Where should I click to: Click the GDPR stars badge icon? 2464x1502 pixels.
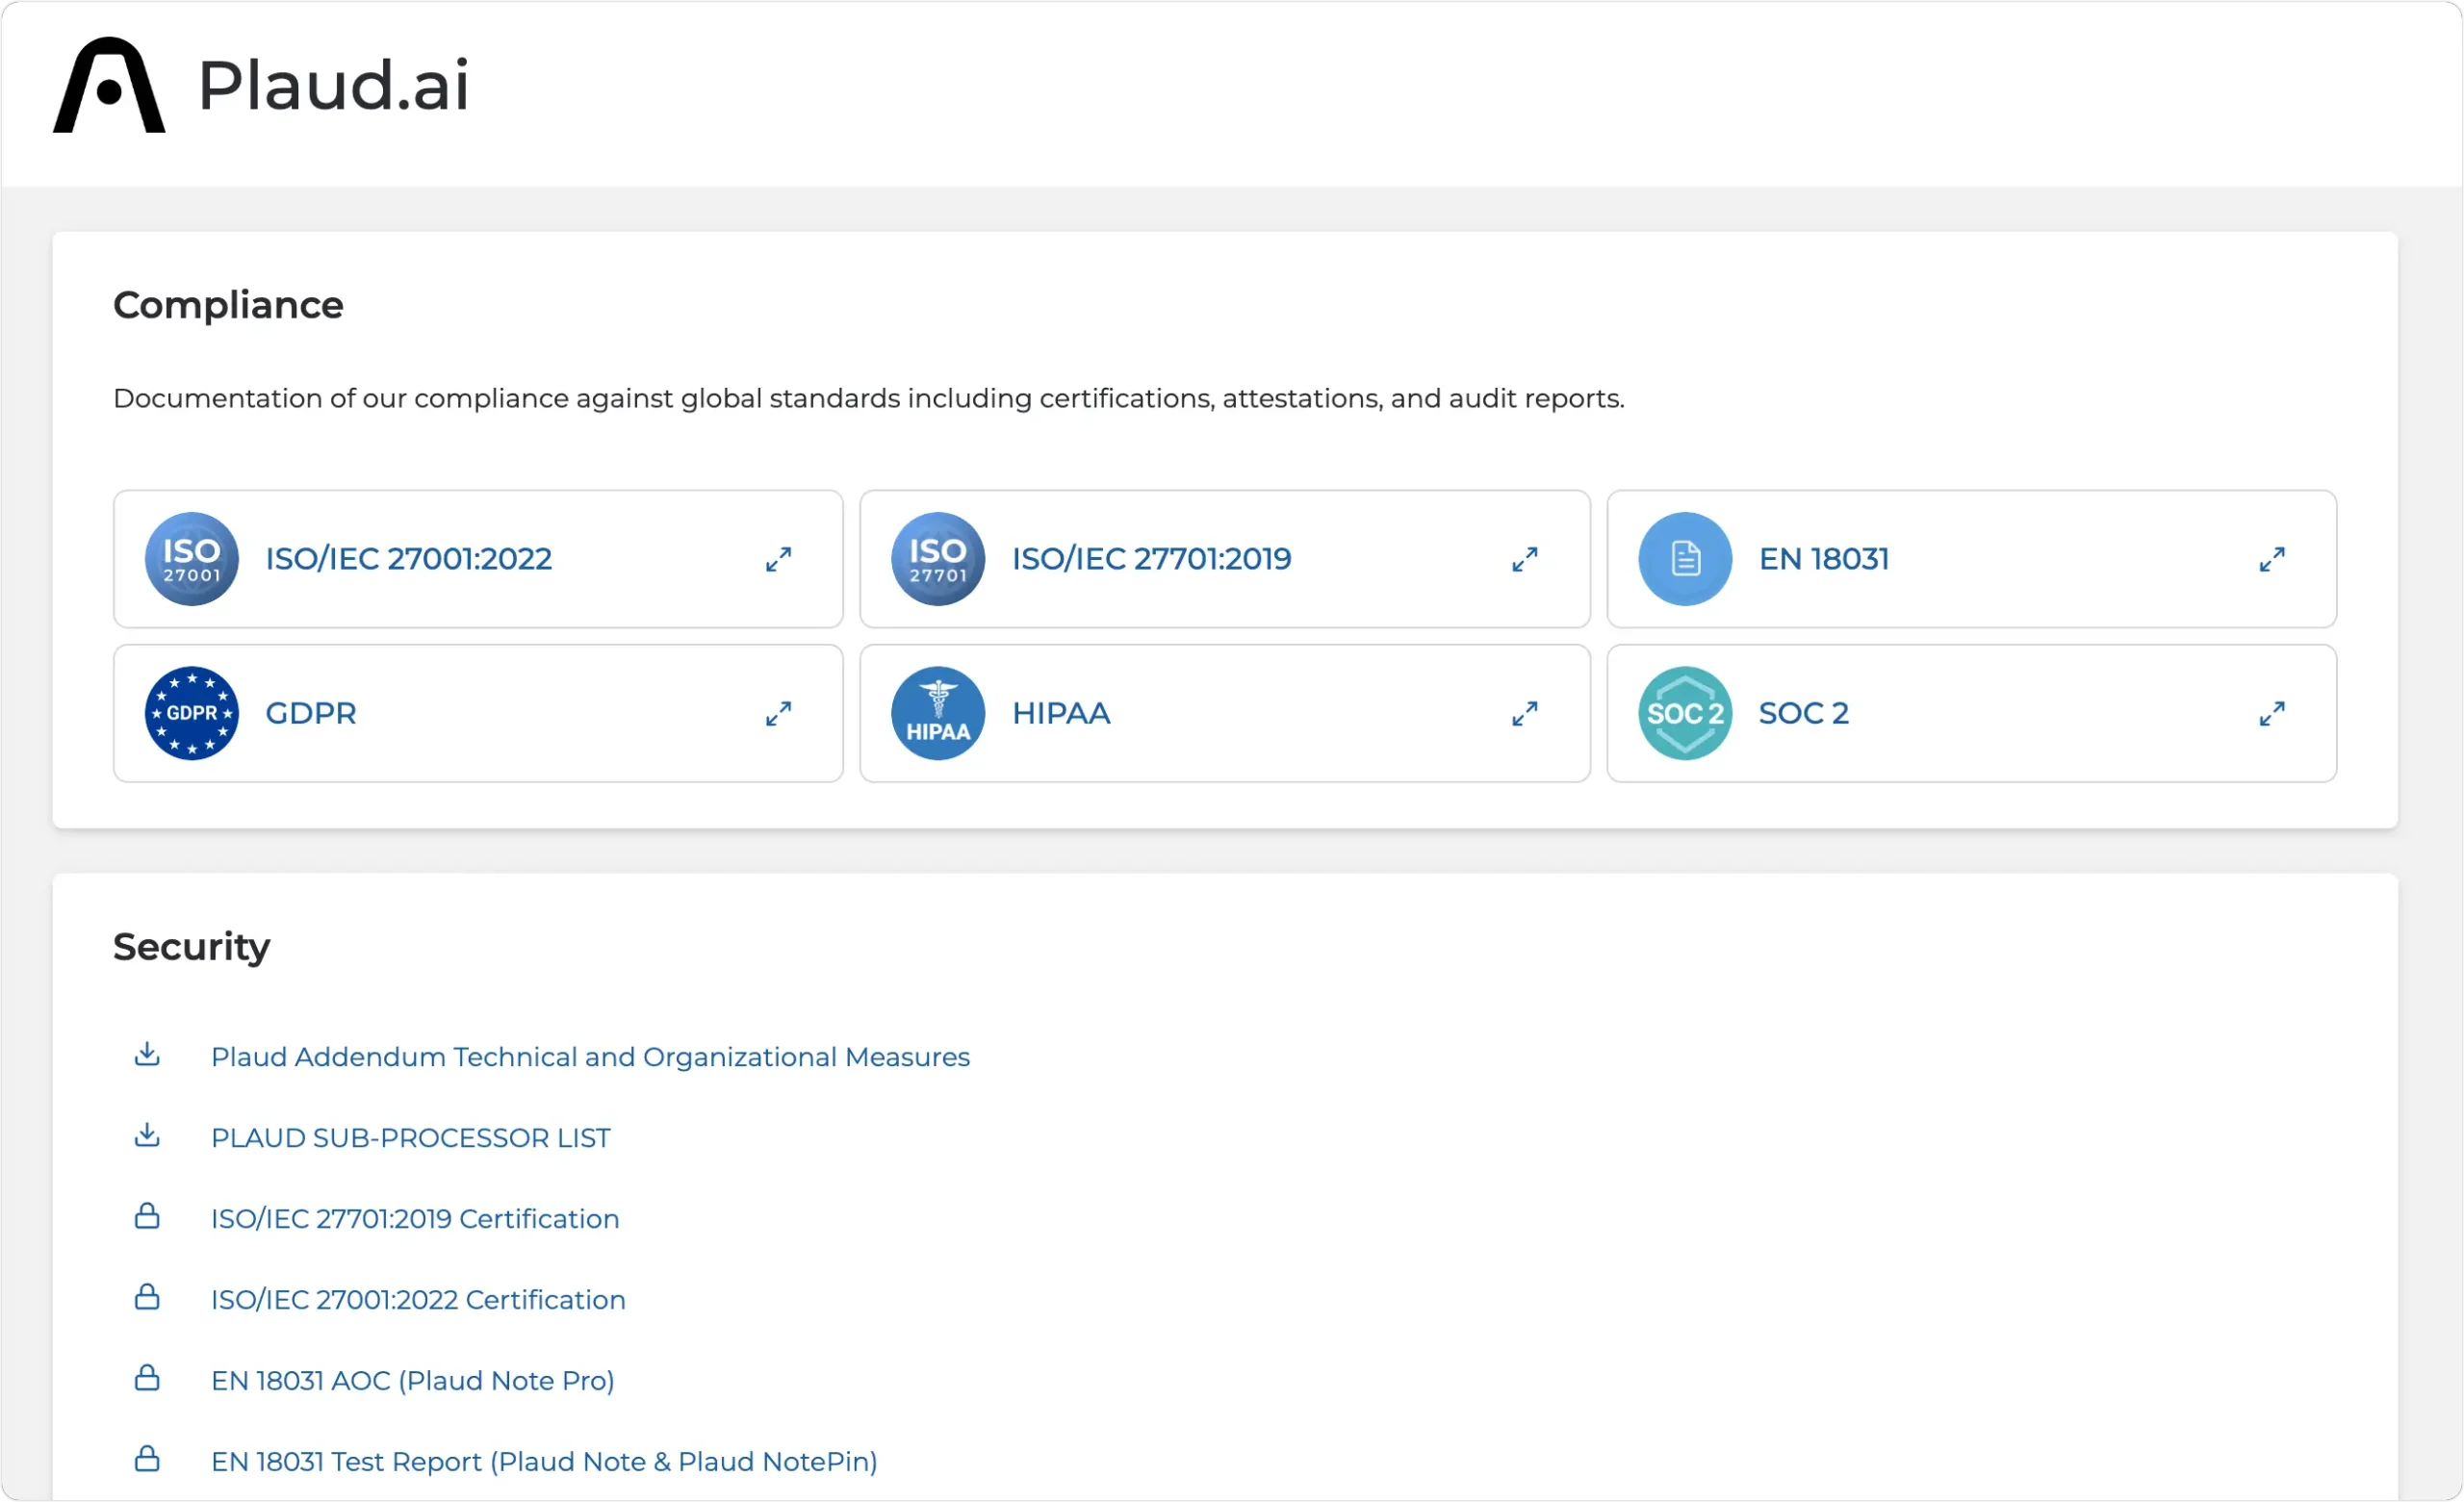pyautogui.click(x=191, y=713)
